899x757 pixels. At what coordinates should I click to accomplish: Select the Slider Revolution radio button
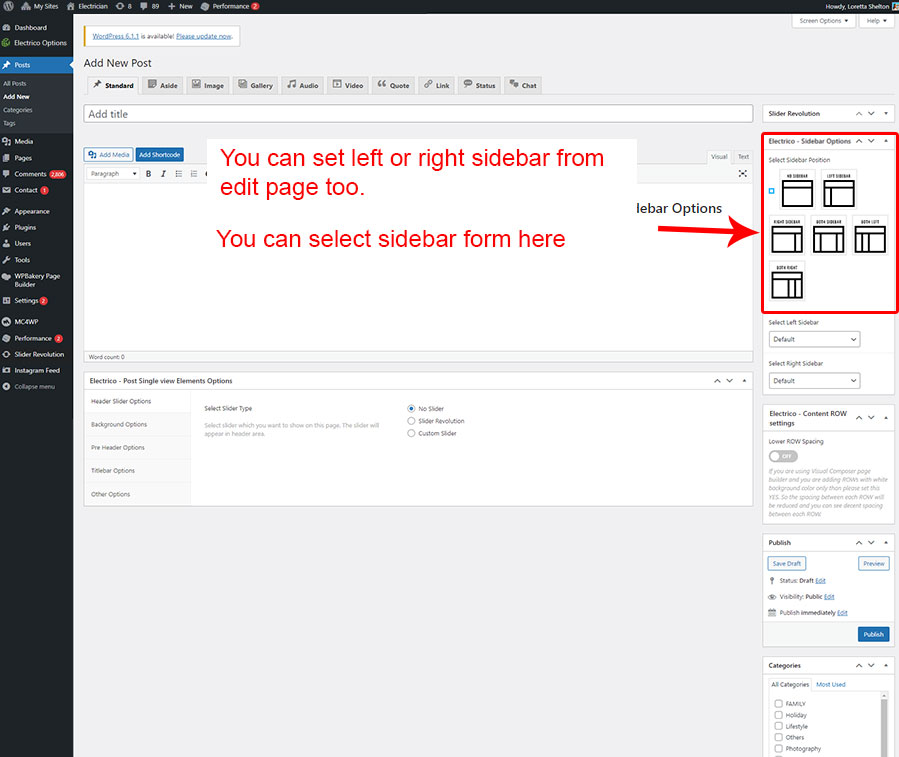point(412,421)
